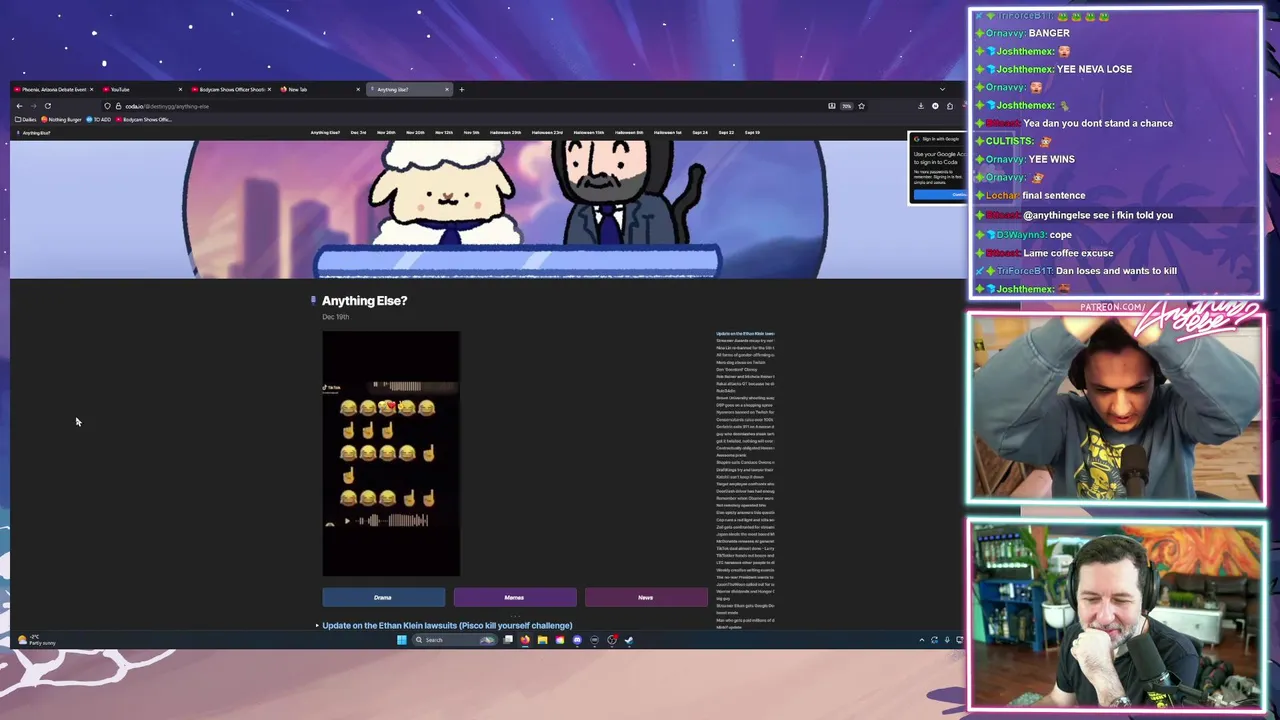Open the Bodycam Shows Officer Shooting tab

tap(232, 90)
